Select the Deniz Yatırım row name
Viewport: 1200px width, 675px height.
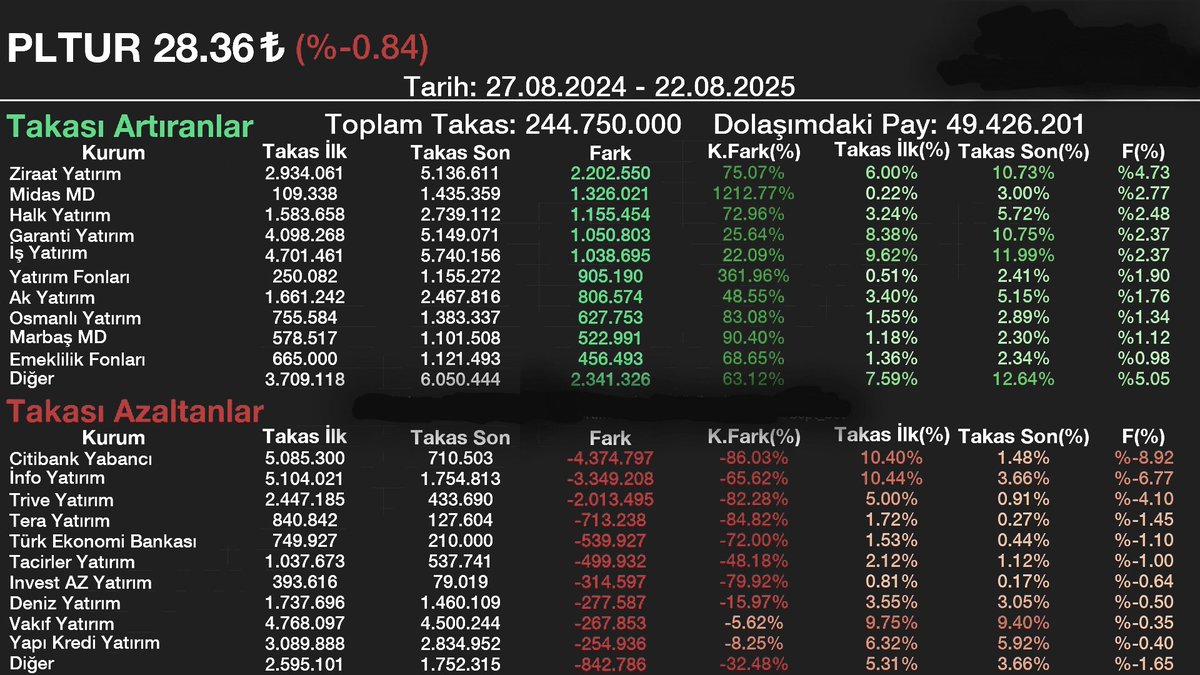(x=65, y=603)
